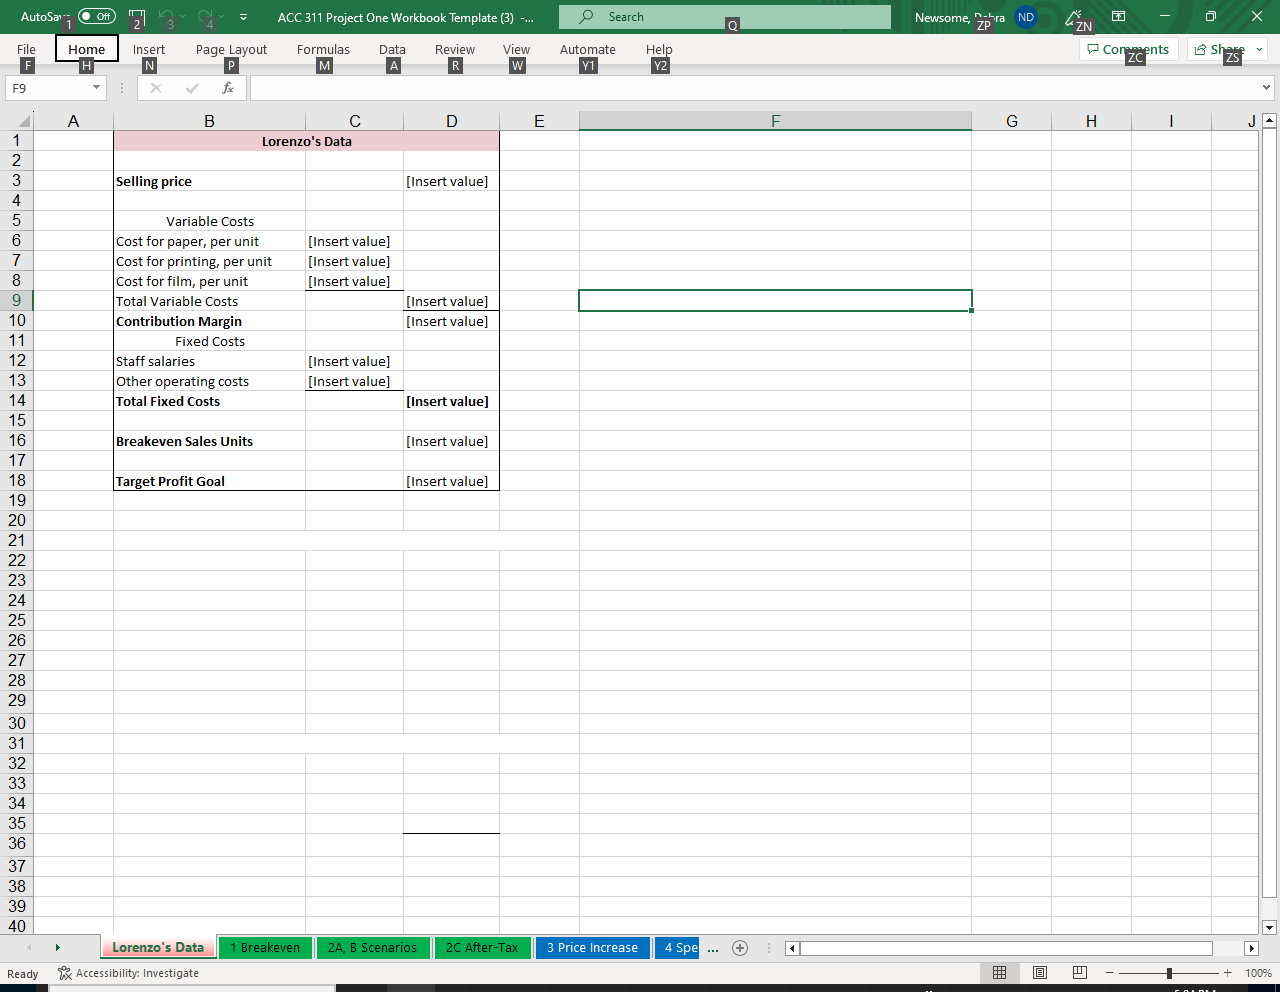This screenshot has height=992, width=1280.
Task: Switch to 2C After-Tax sheet tab
Action: pos(482,947)
